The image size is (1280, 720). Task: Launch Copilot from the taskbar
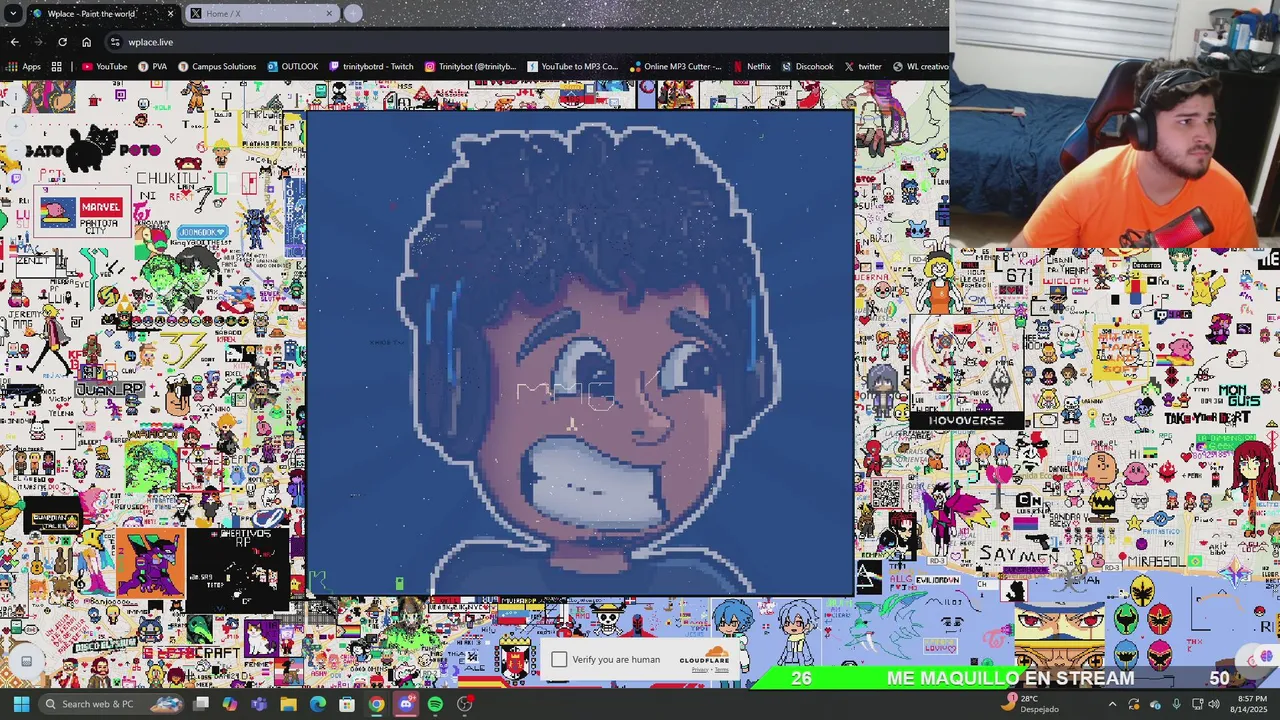point(230,704)
